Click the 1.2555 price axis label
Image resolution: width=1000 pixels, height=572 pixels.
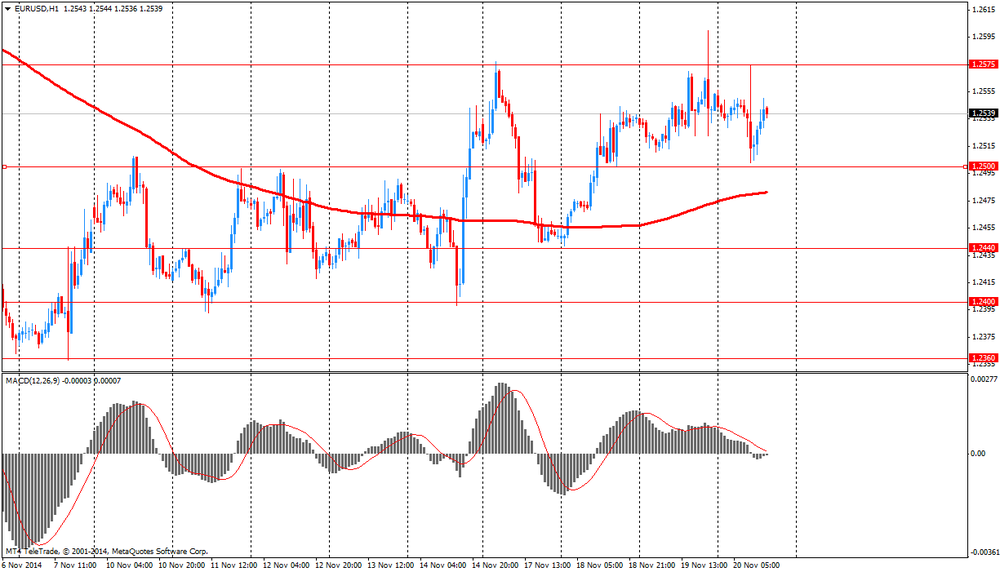click(x=983, y=91)
